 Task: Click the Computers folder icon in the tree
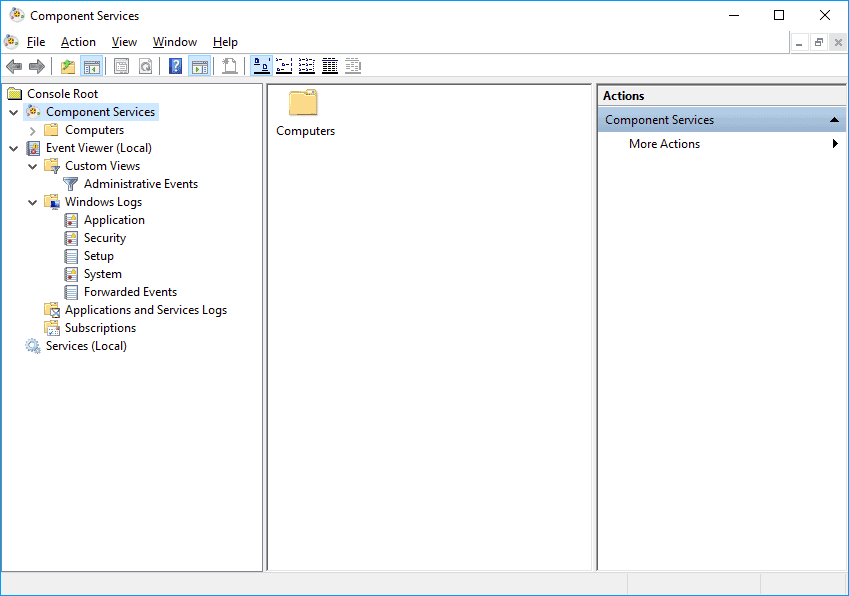pos(51,130)
